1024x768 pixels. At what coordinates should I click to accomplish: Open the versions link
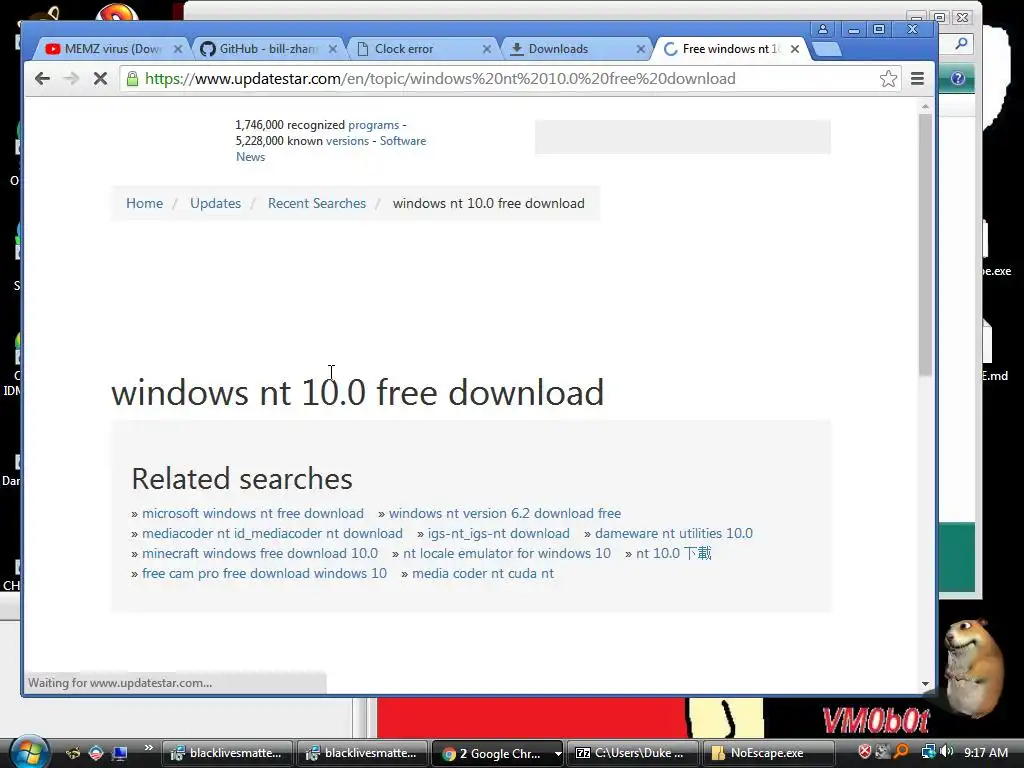tap(347, 141)
